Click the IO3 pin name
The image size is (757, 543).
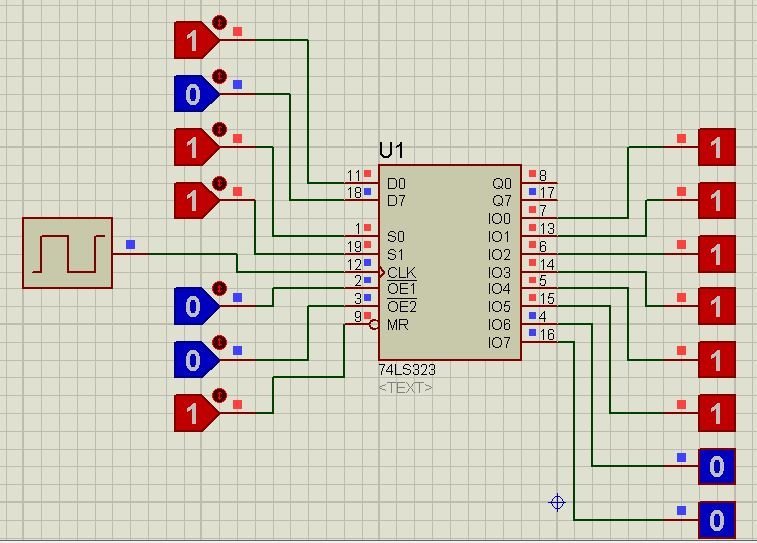(500, 273)
